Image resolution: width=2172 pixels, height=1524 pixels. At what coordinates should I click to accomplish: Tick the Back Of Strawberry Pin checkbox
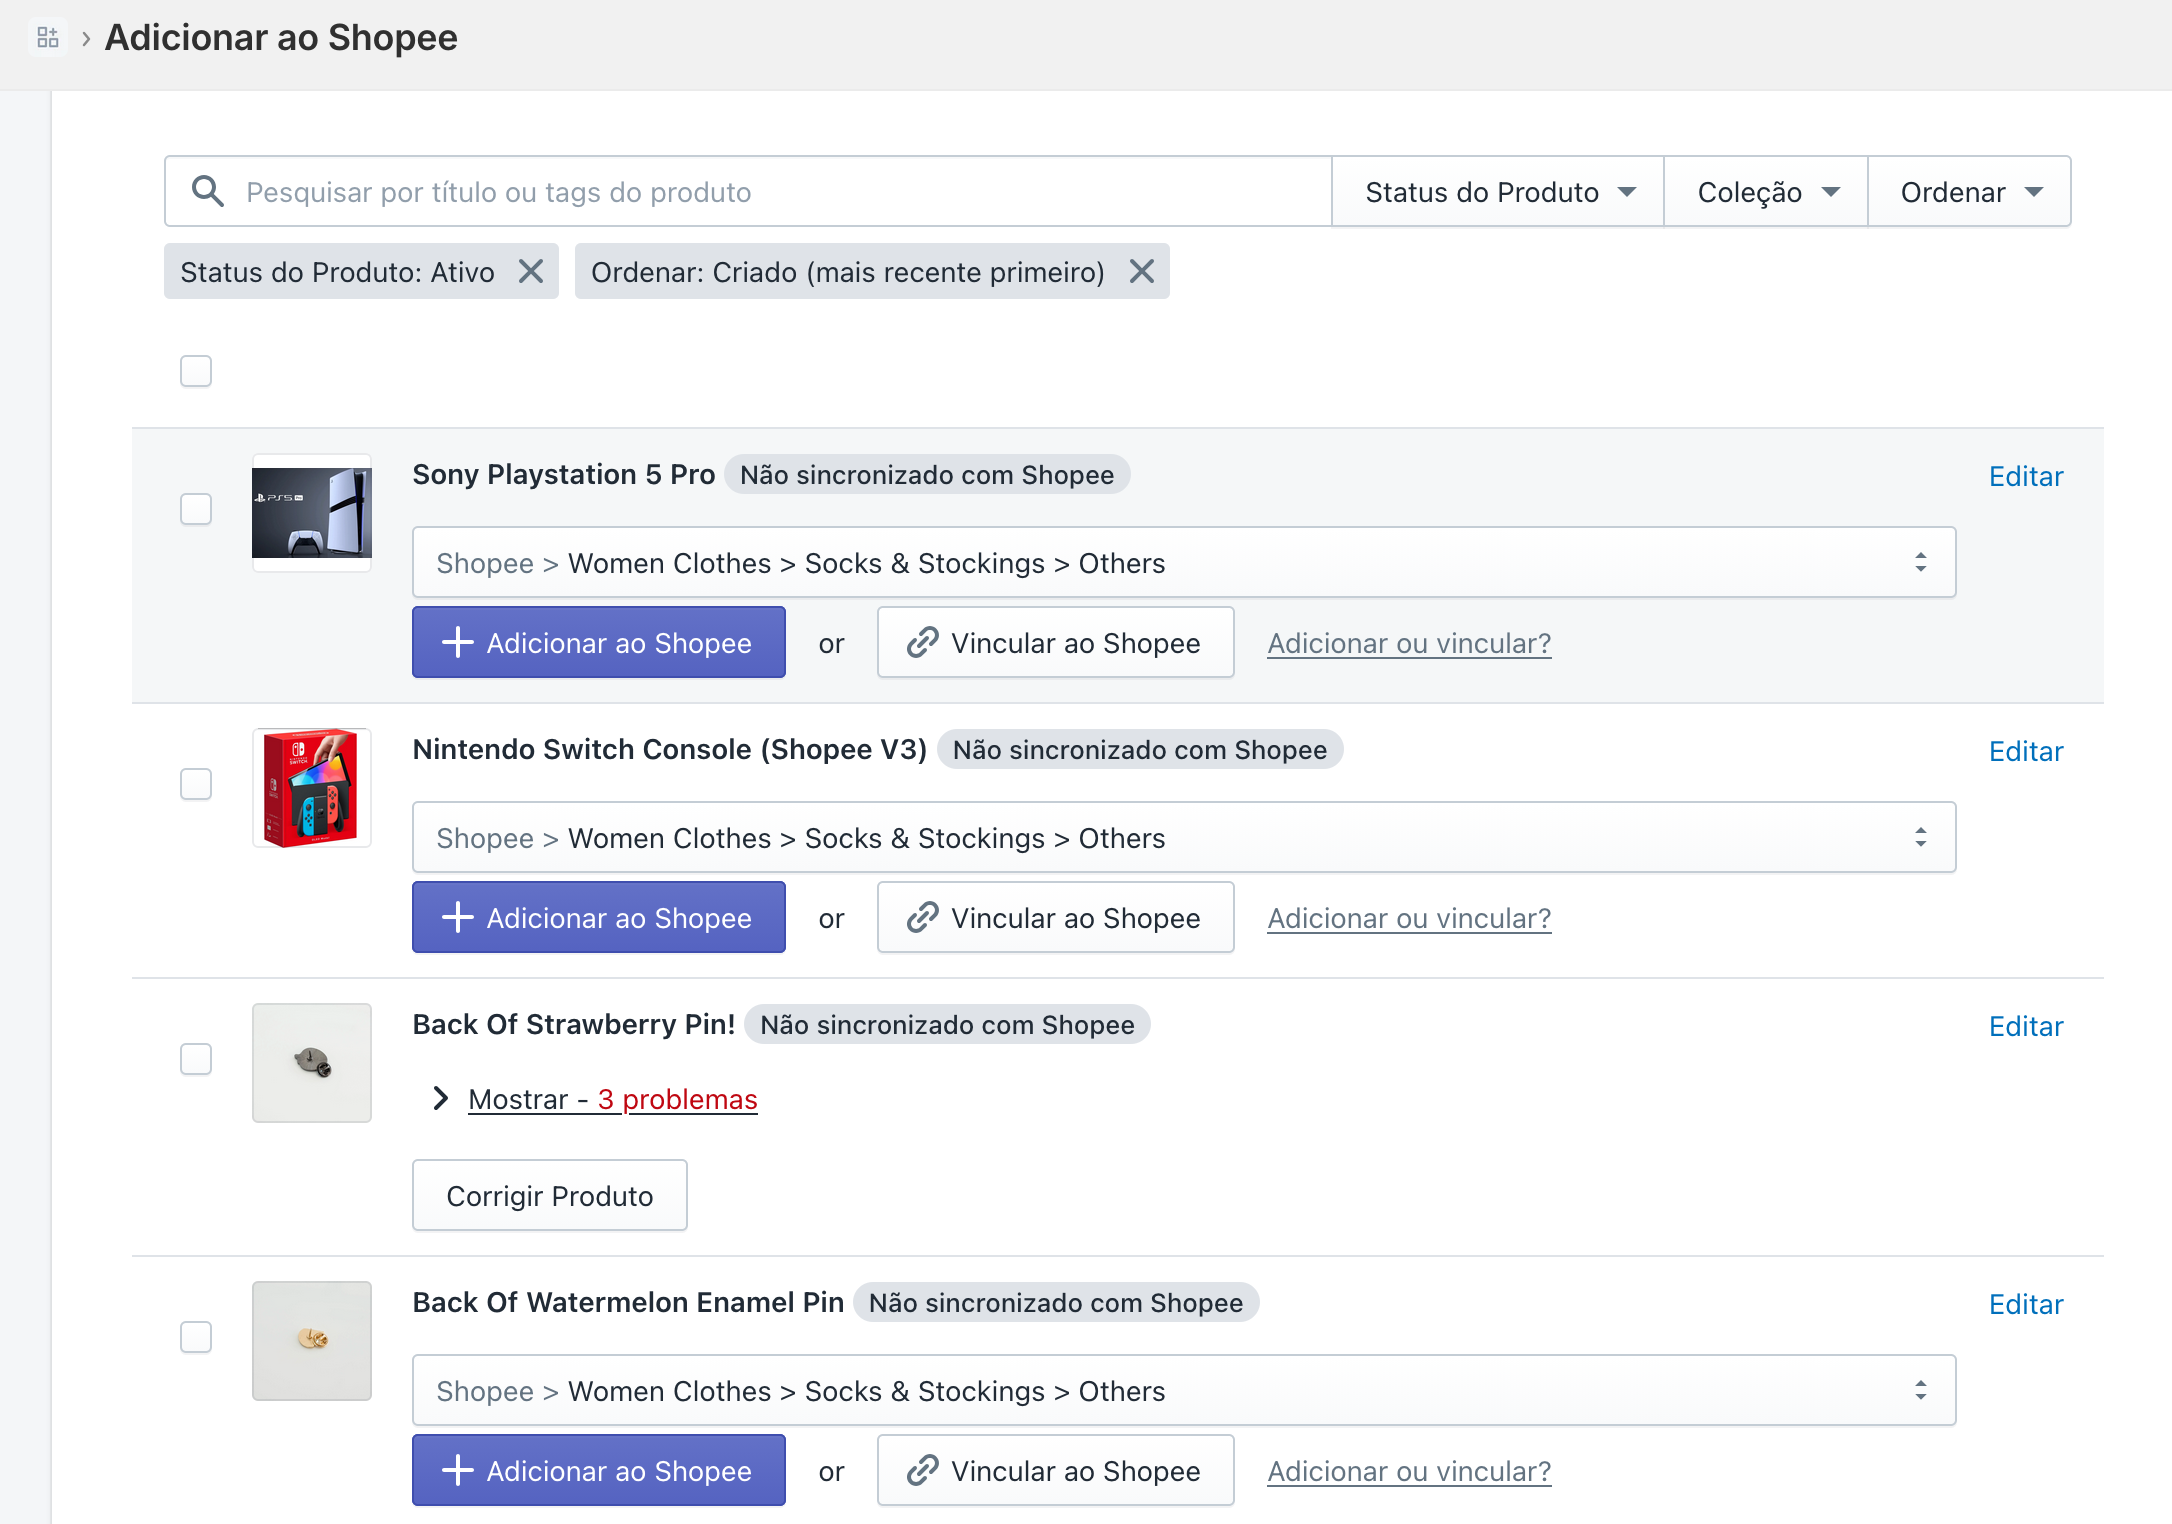196,1059
